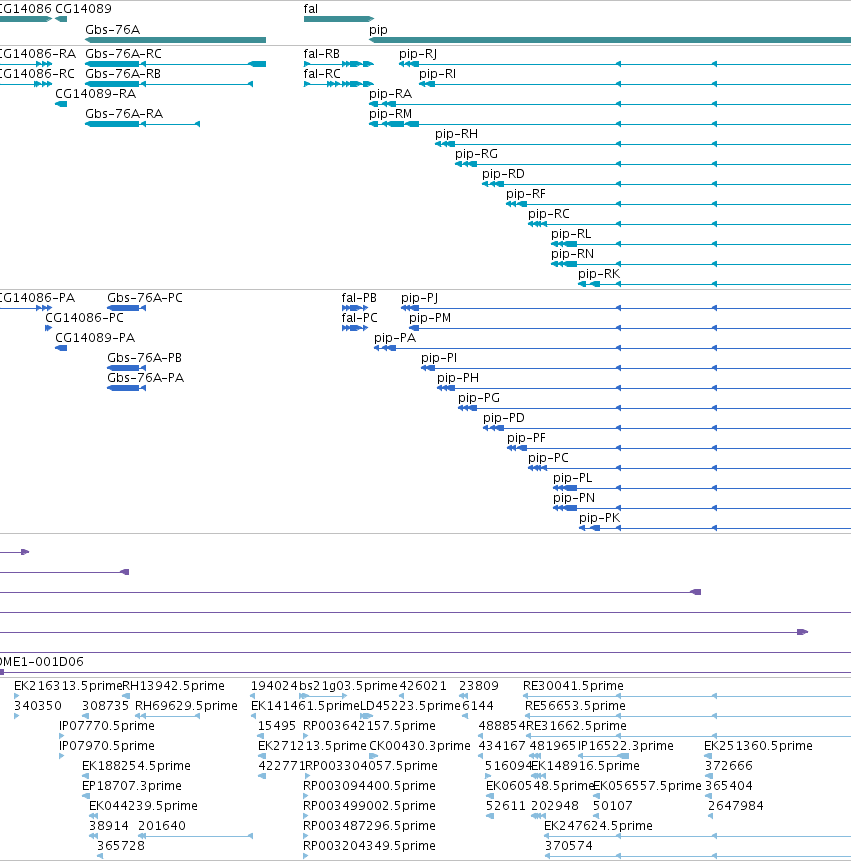Viewport: 851px width, 861px height.
Task: Click EST RP003487296.5prime
Action: pyautogui.click(x=369, y=826)
